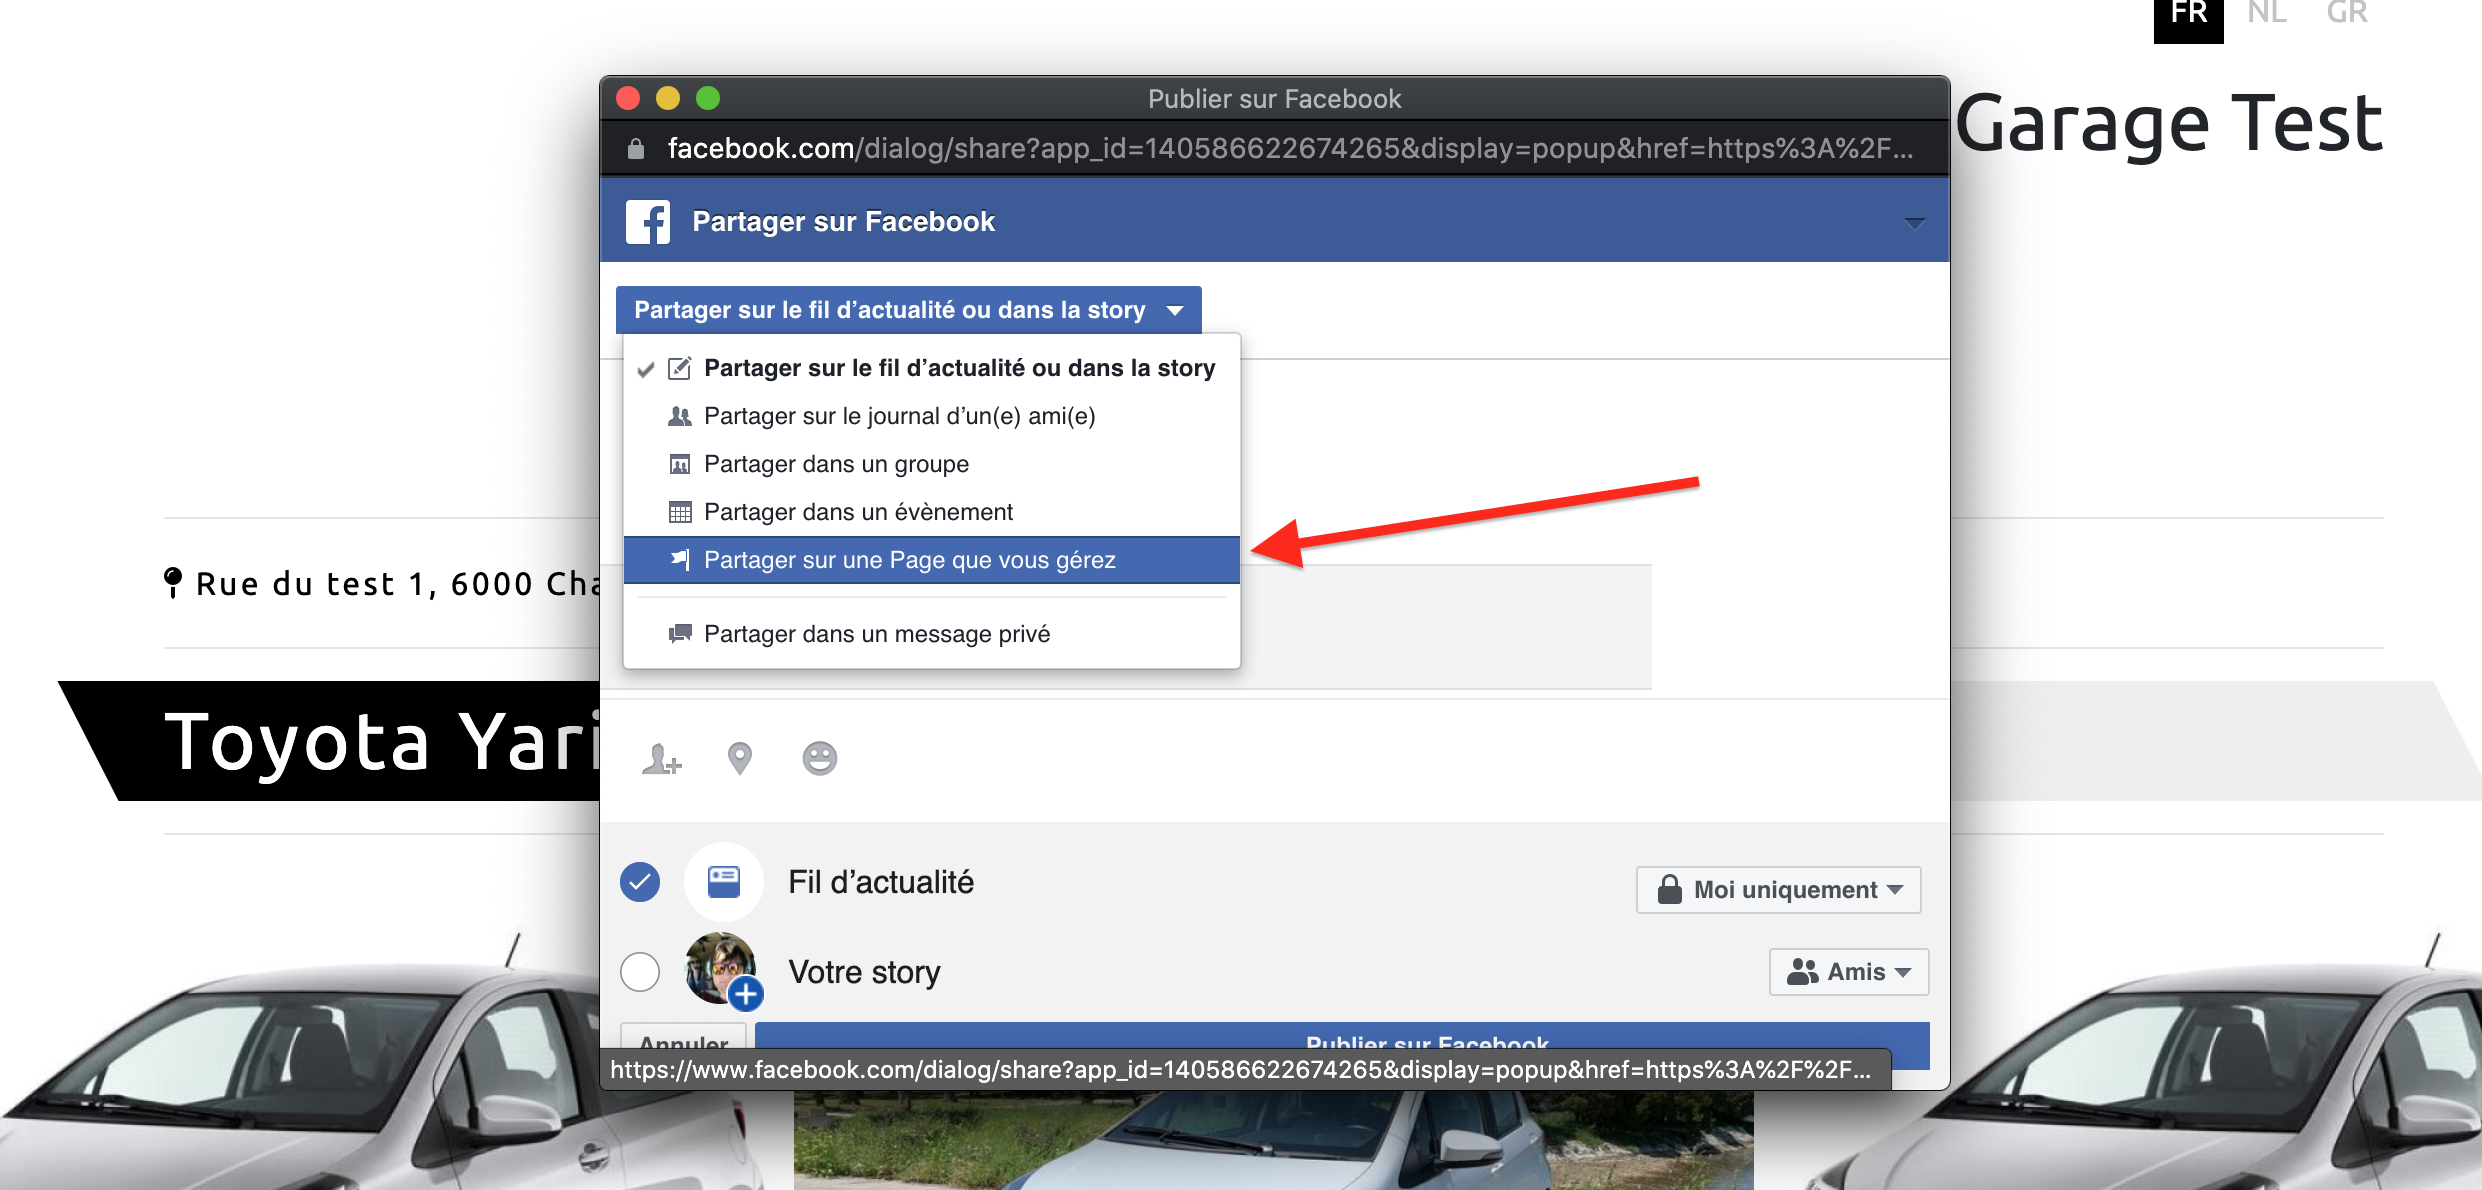Click the tag friends icon

pos(661,759)
